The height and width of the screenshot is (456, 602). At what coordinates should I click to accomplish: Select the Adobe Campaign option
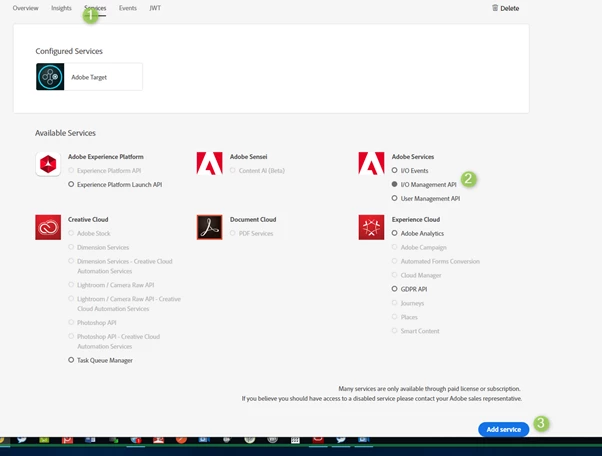419,247
